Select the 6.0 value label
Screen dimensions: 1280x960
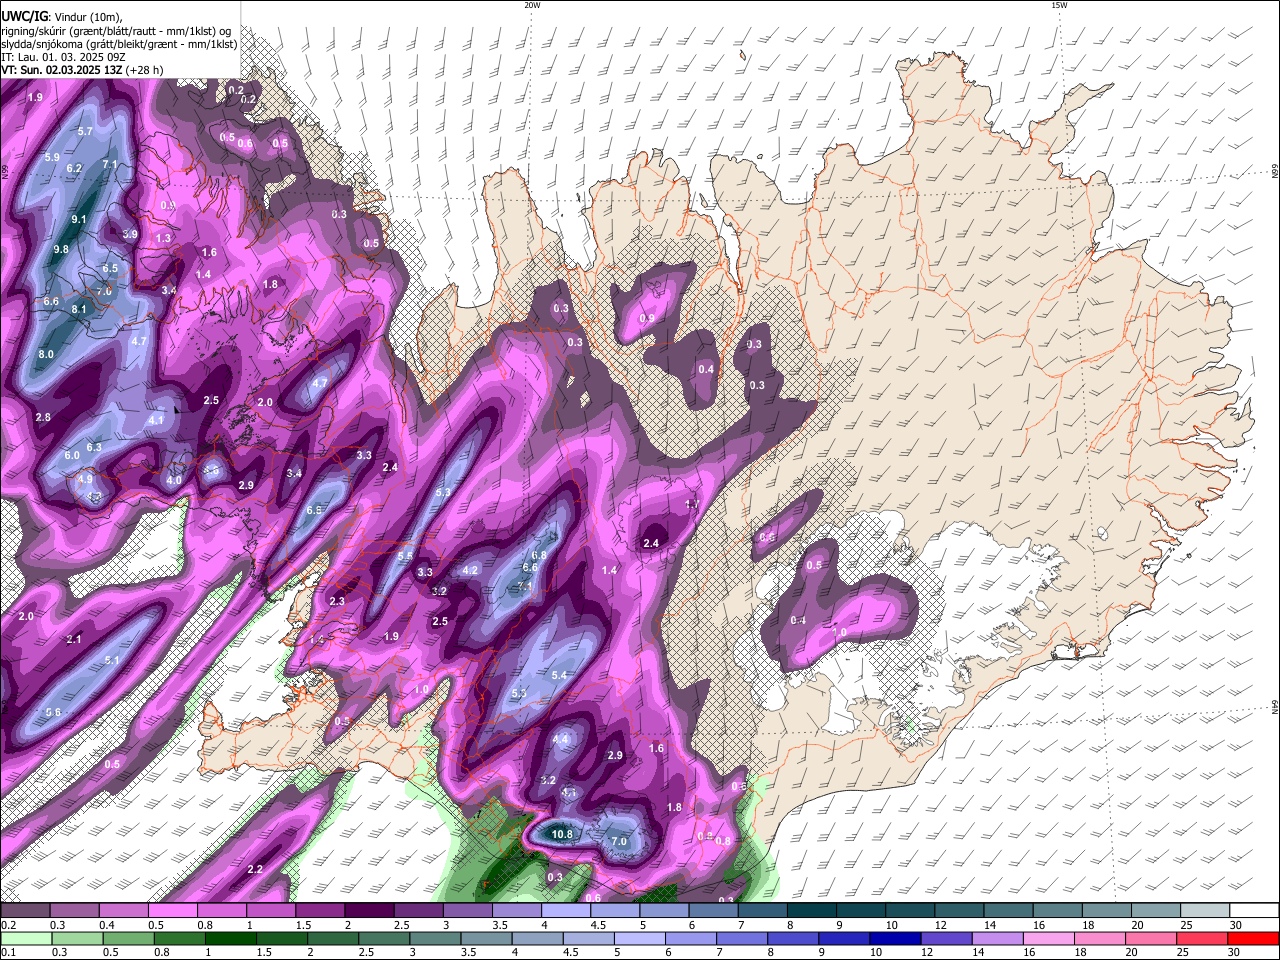click(72, 455)
